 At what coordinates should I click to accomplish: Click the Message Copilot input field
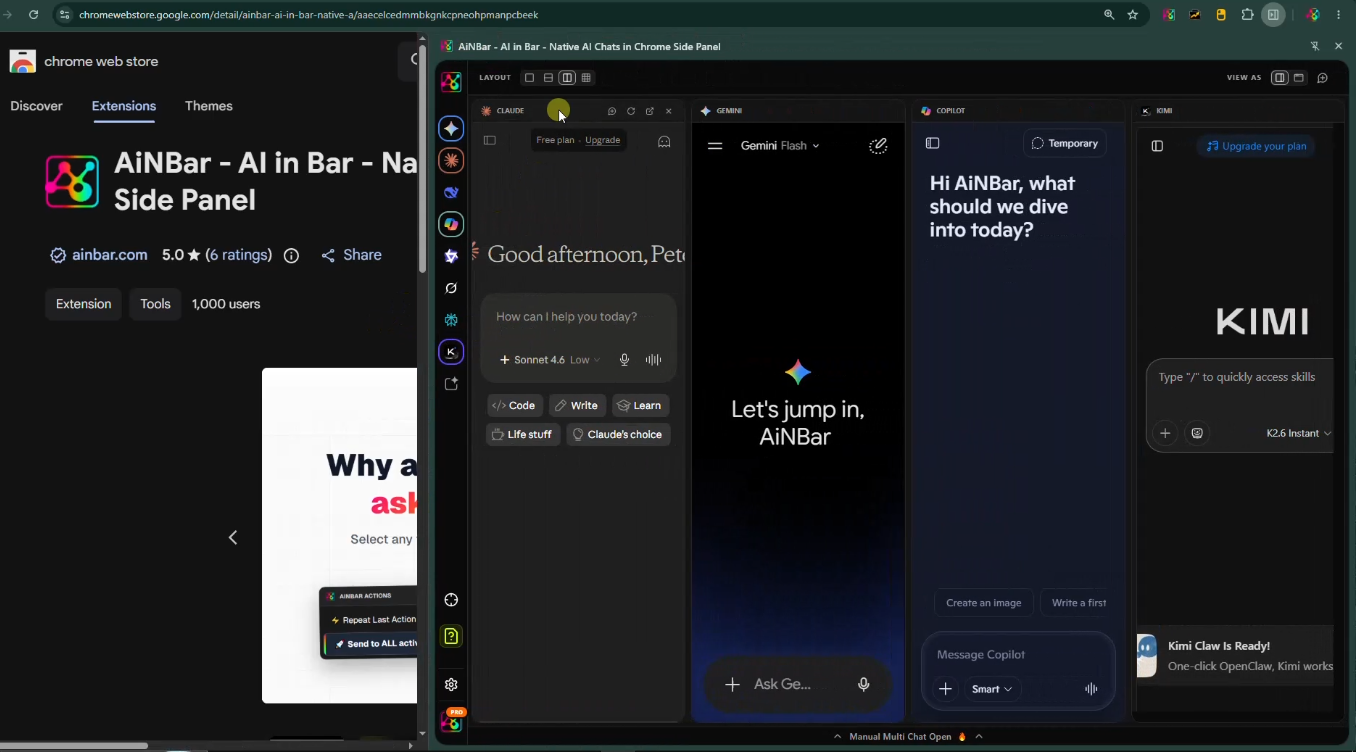click(1017, 654)
